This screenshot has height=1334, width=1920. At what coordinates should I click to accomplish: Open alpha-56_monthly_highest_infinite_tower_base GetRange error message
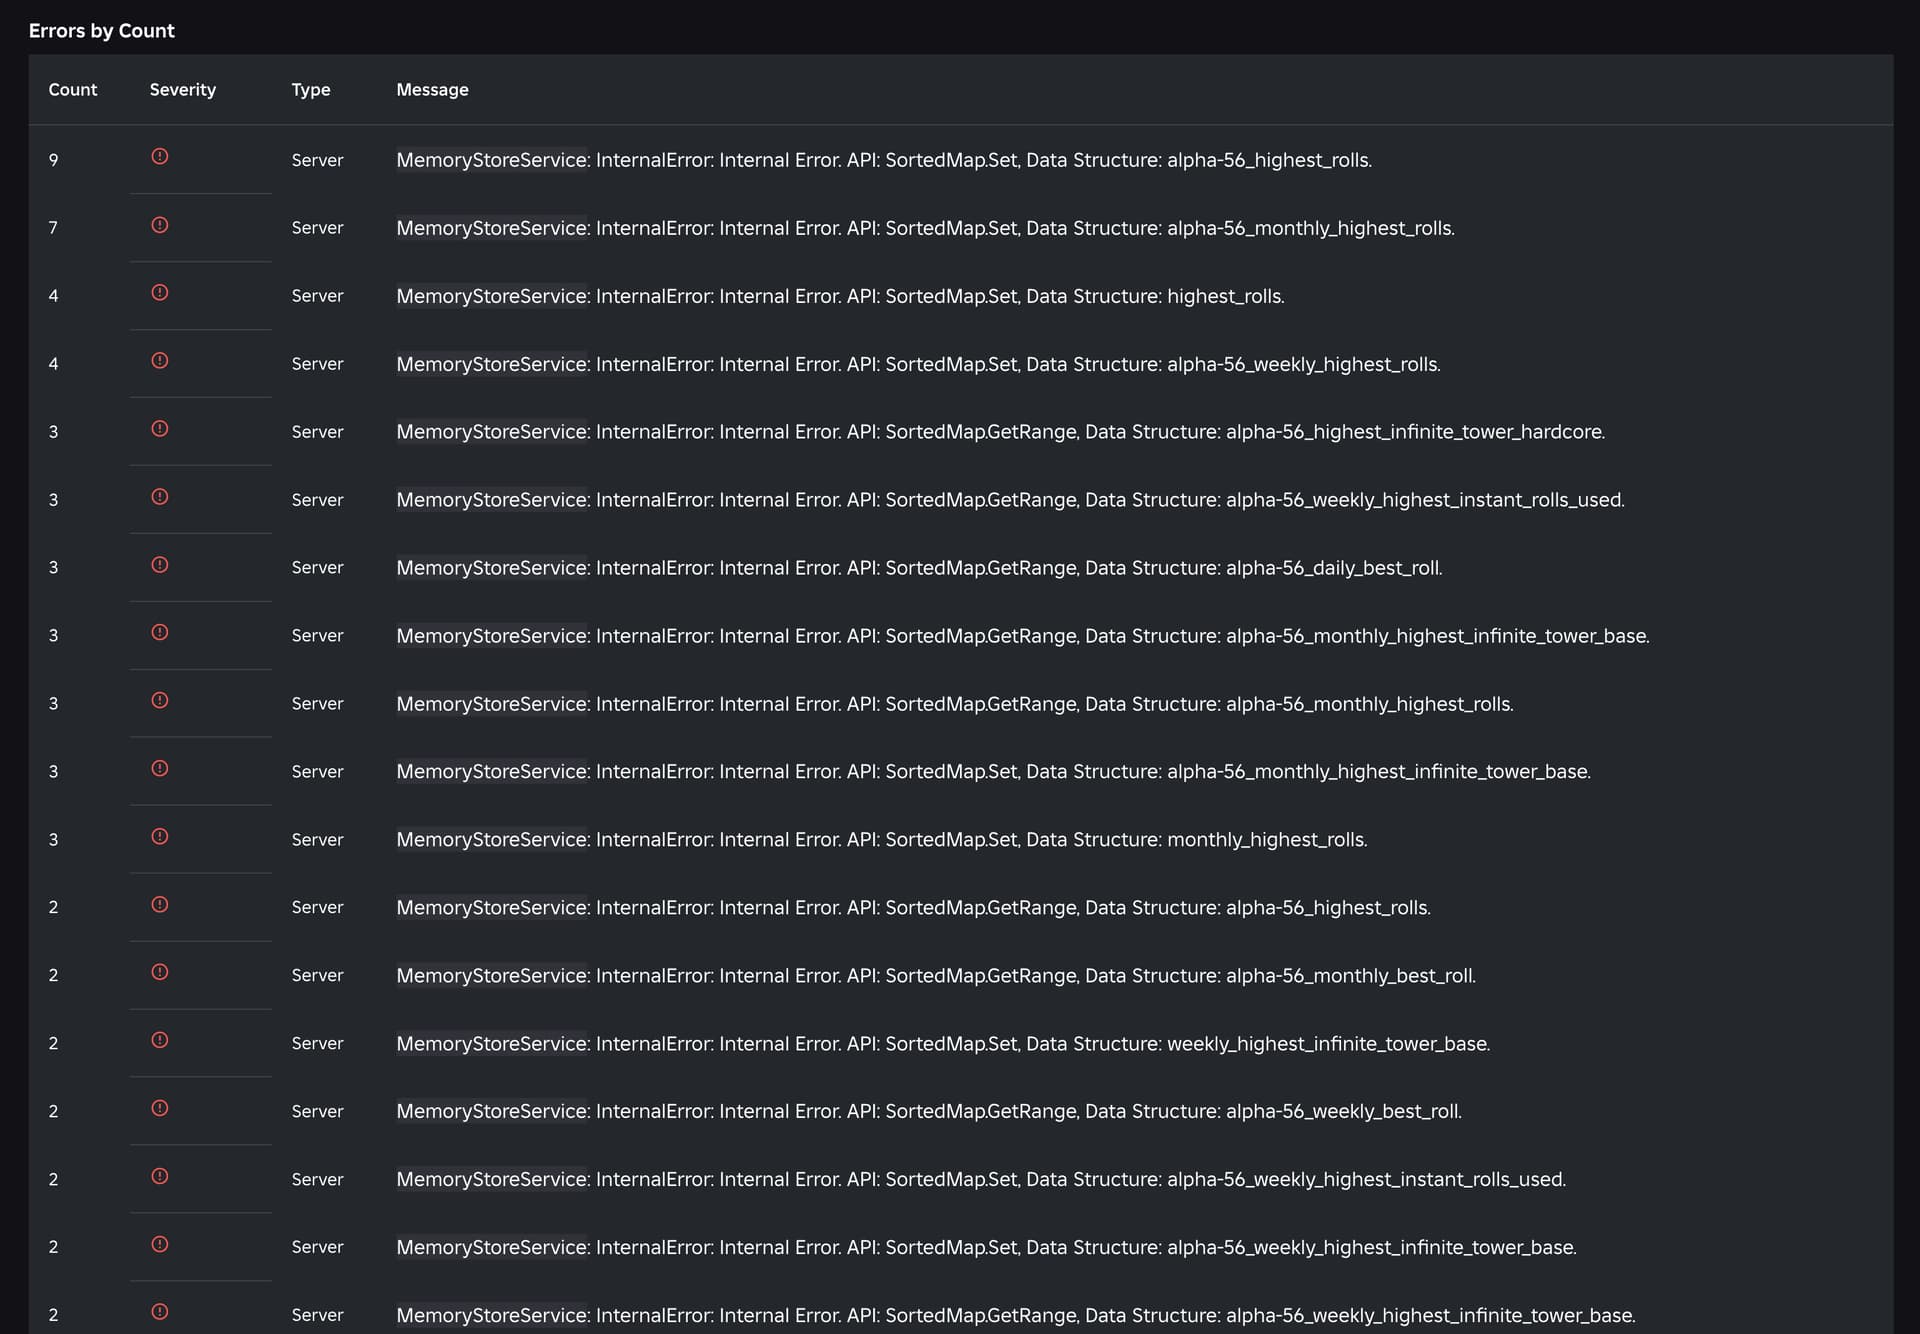[1022, 636]
